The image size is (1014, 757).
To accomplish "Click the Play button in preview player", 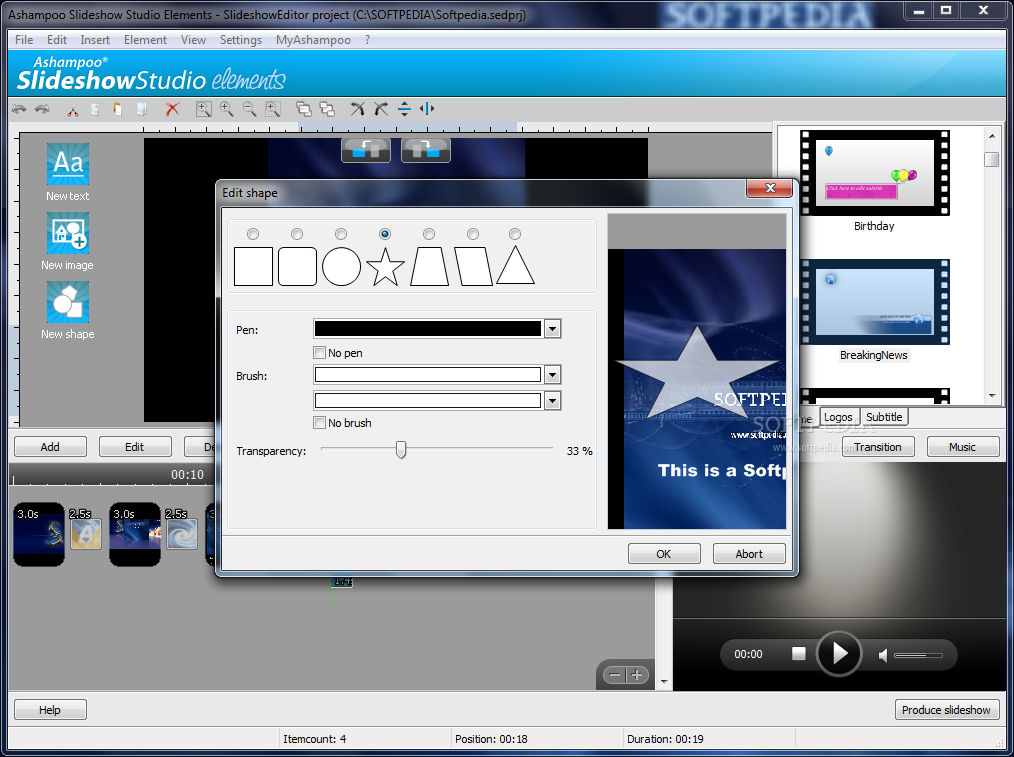I will 839,654.
